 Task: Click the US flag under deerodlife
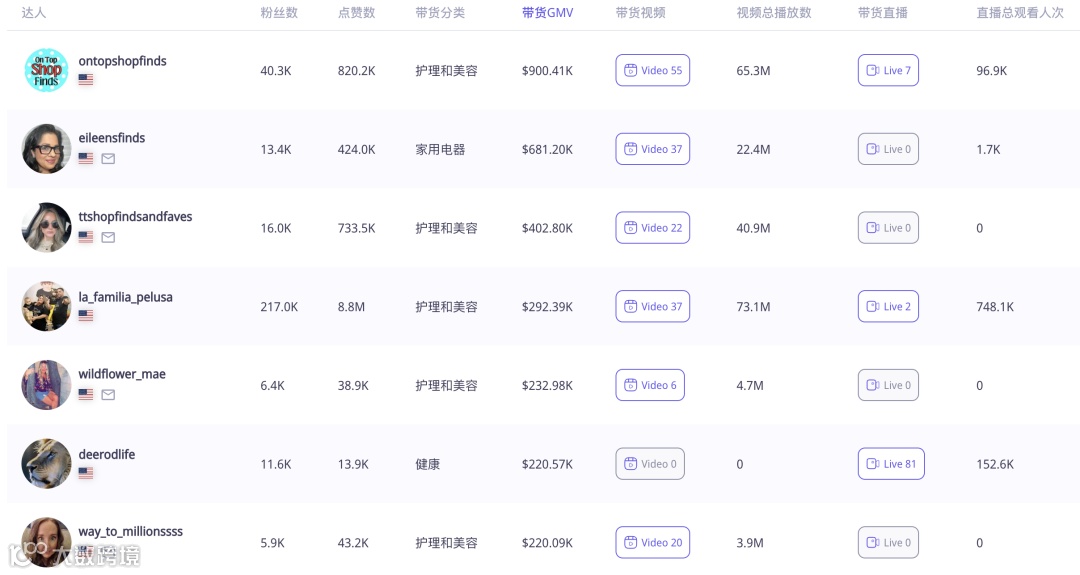tap(85, 473)
